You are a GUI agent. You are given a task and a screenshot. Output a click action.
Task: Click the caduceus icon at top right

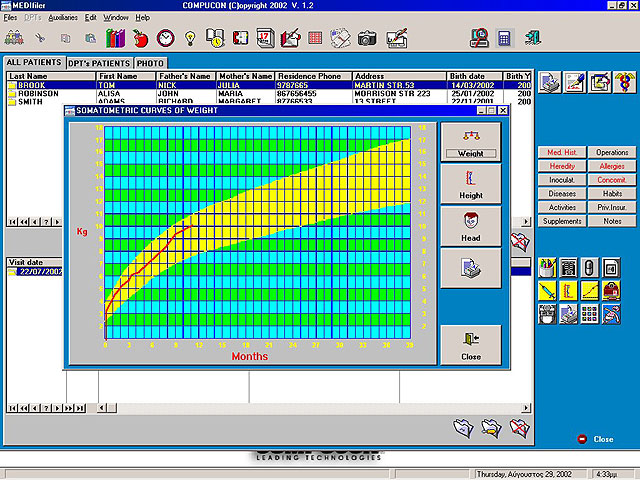625,82
